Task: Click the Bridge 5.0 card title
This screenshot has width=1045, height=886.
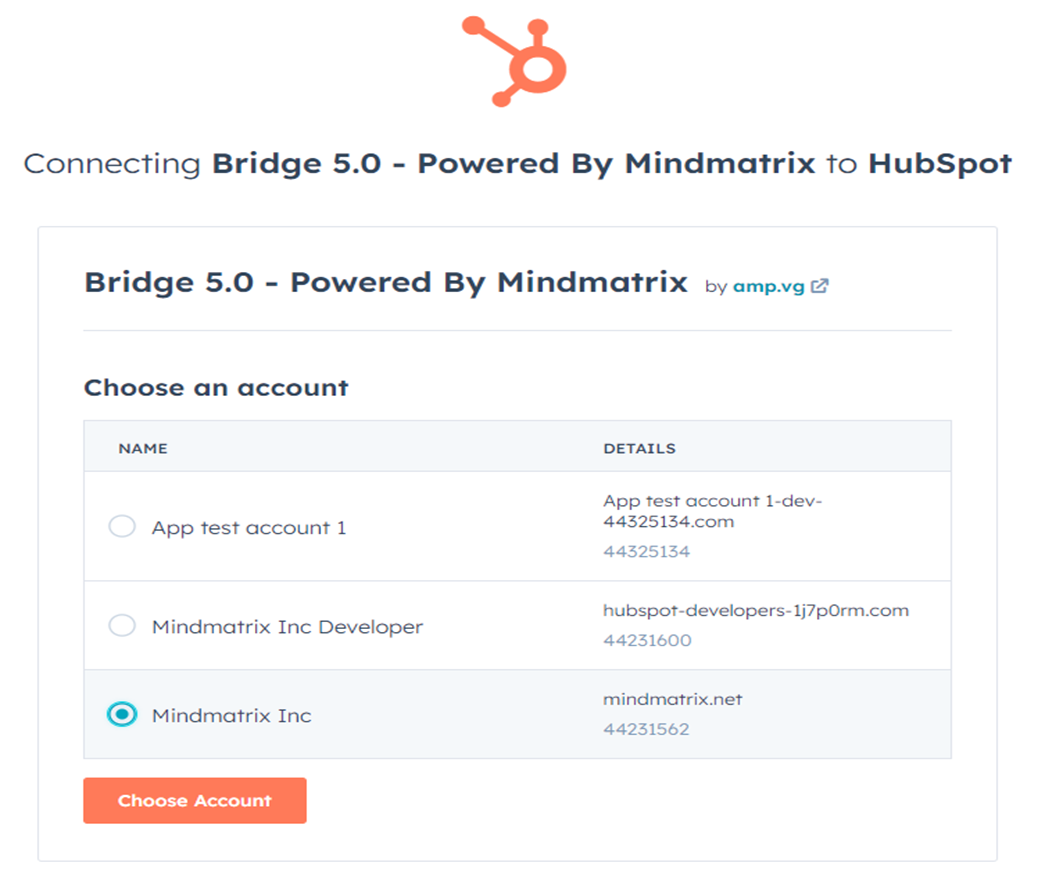Action: click(385, 283)
